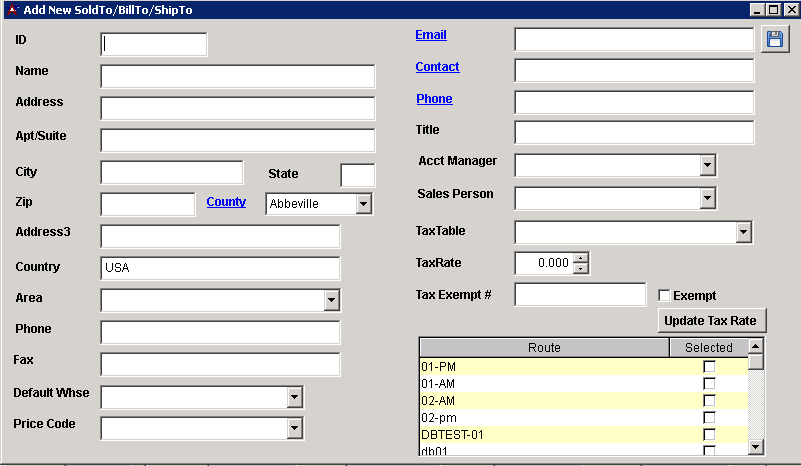Enable the DBTEST-01 route checkbox
The image size is (801, 466).
tap(709, 434)
